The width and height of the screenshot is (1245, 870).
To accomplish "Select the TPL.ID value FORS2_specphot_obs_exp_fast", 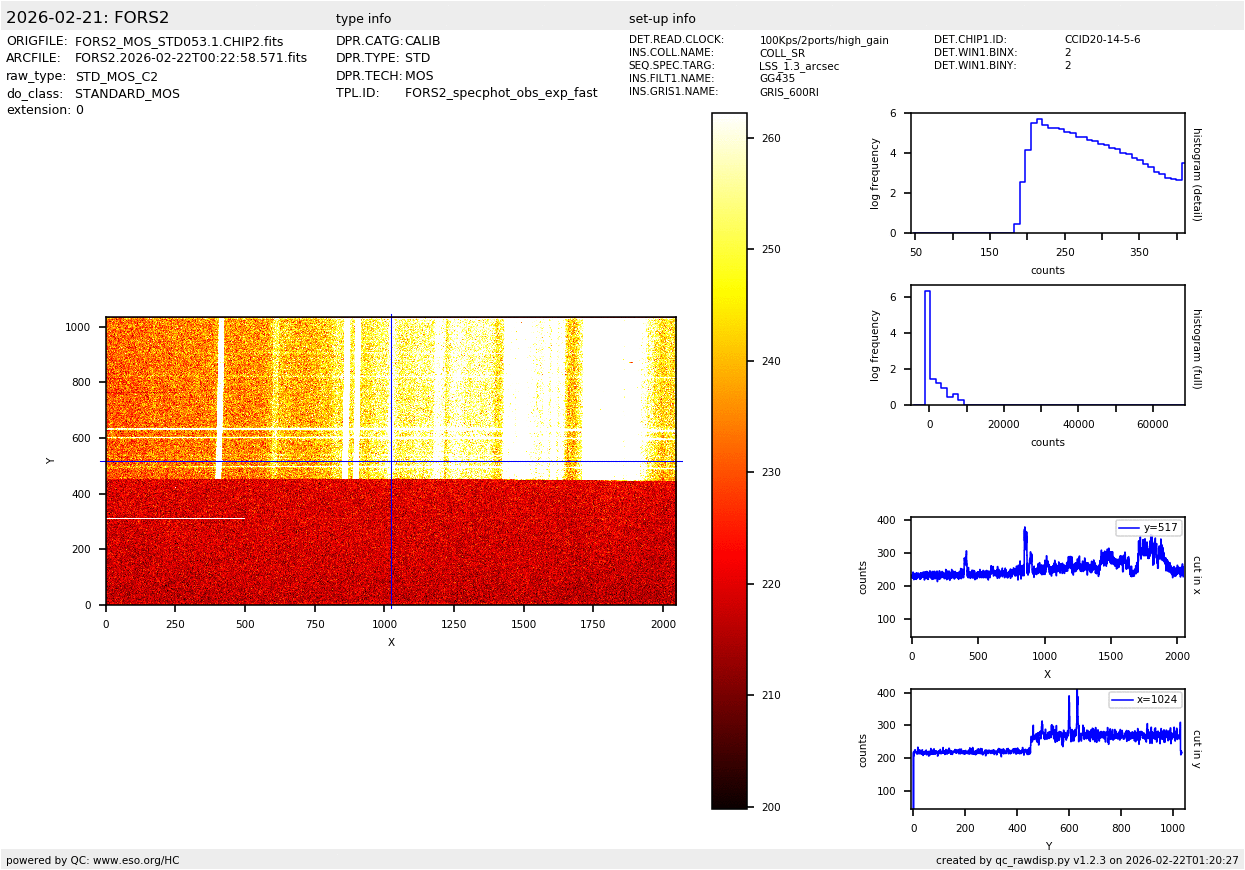I will (x=501, y=93).
